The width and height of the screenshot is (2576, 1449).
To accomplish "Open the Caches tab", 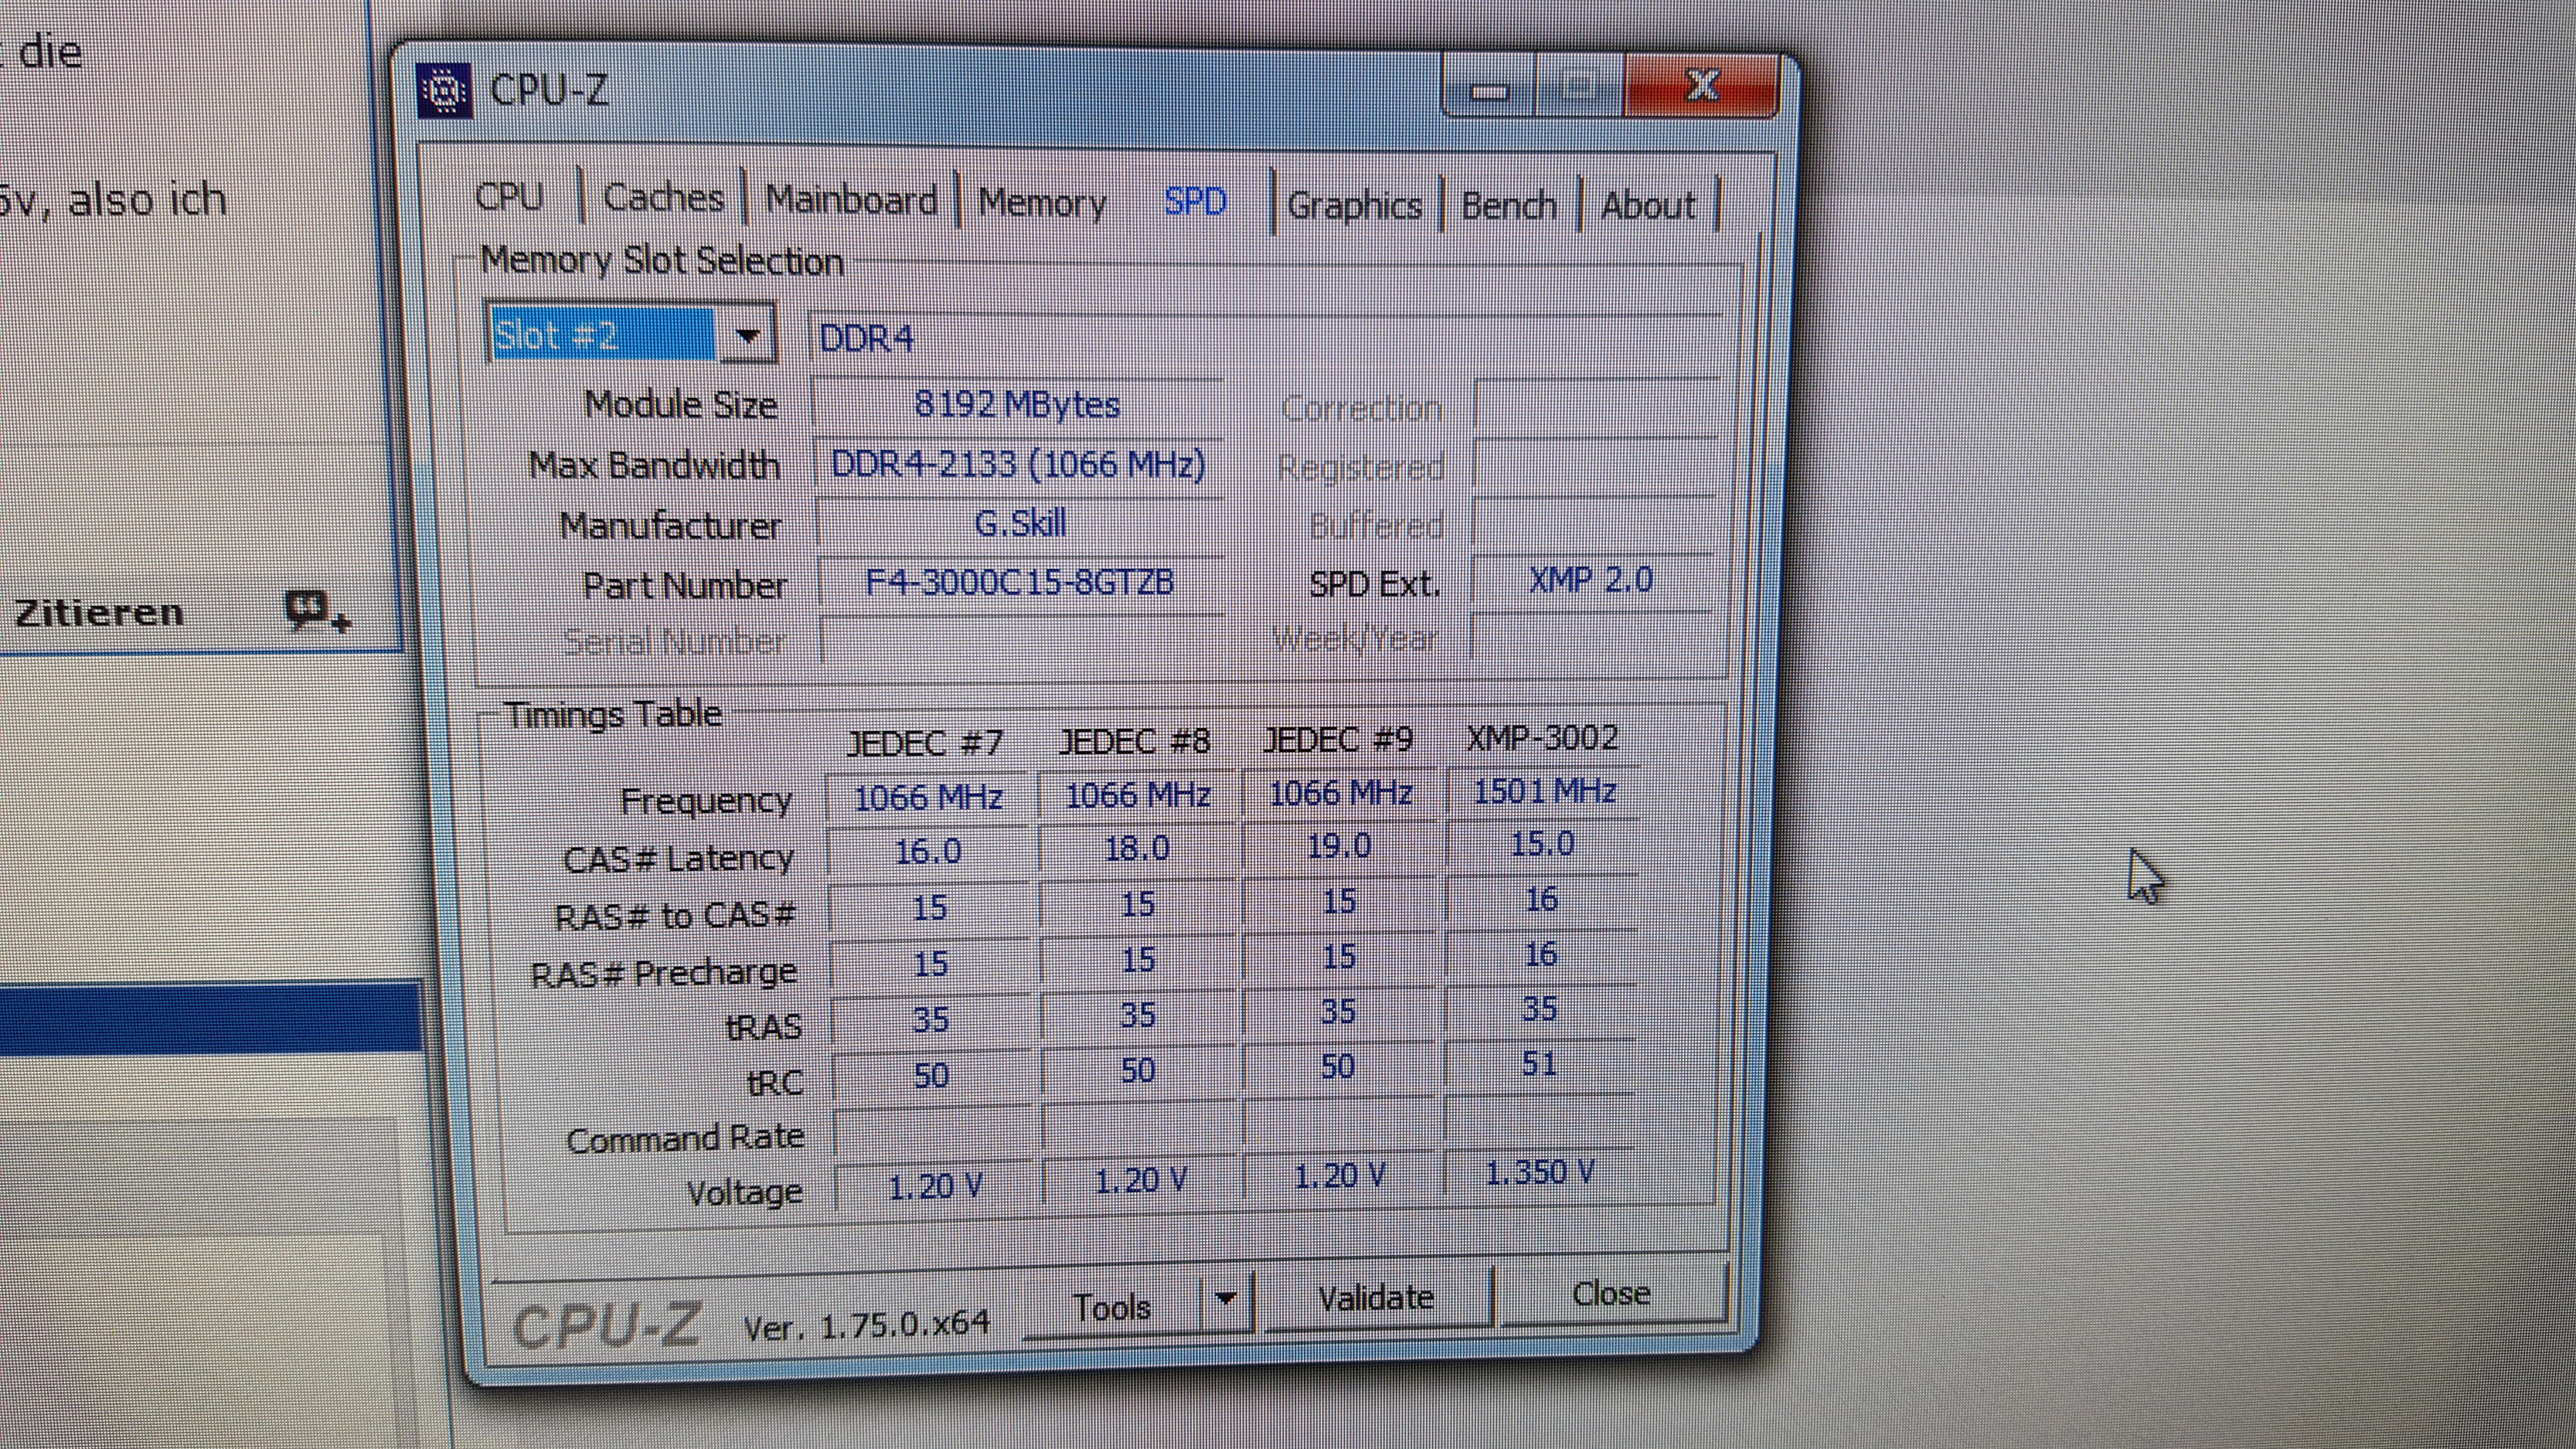I will click(663, 198).
